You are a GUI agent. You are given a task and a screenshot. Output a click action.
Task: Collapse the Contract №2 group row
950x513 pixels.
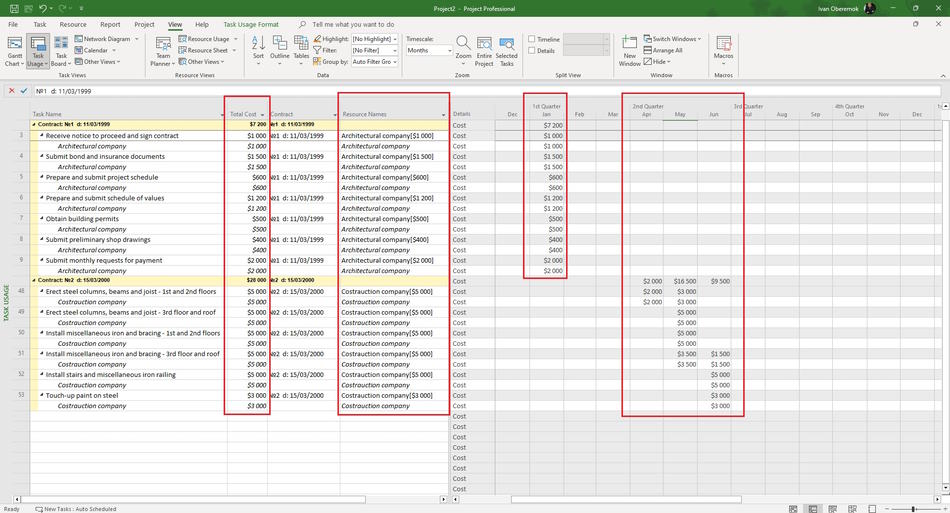(34, 280)
